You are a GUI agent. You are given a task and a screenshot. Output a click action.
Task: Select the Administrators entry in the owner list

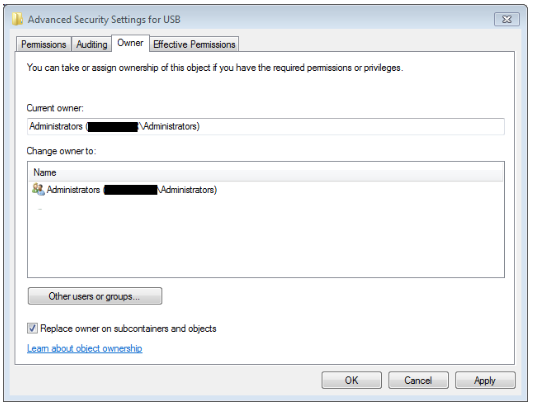coord(124,190)
